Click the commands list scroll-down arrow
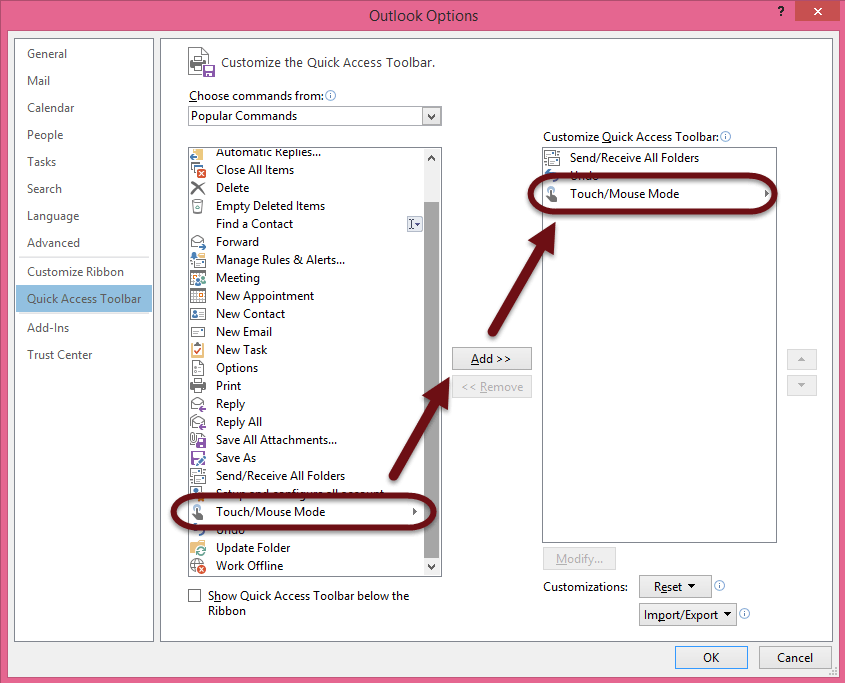 coord(431,566)
